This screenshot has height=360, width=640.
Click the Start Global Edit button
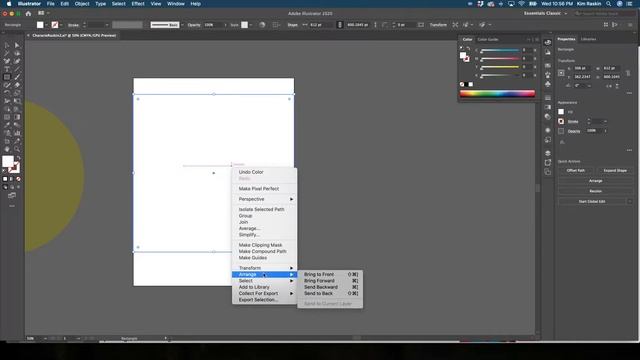[592, 202]
